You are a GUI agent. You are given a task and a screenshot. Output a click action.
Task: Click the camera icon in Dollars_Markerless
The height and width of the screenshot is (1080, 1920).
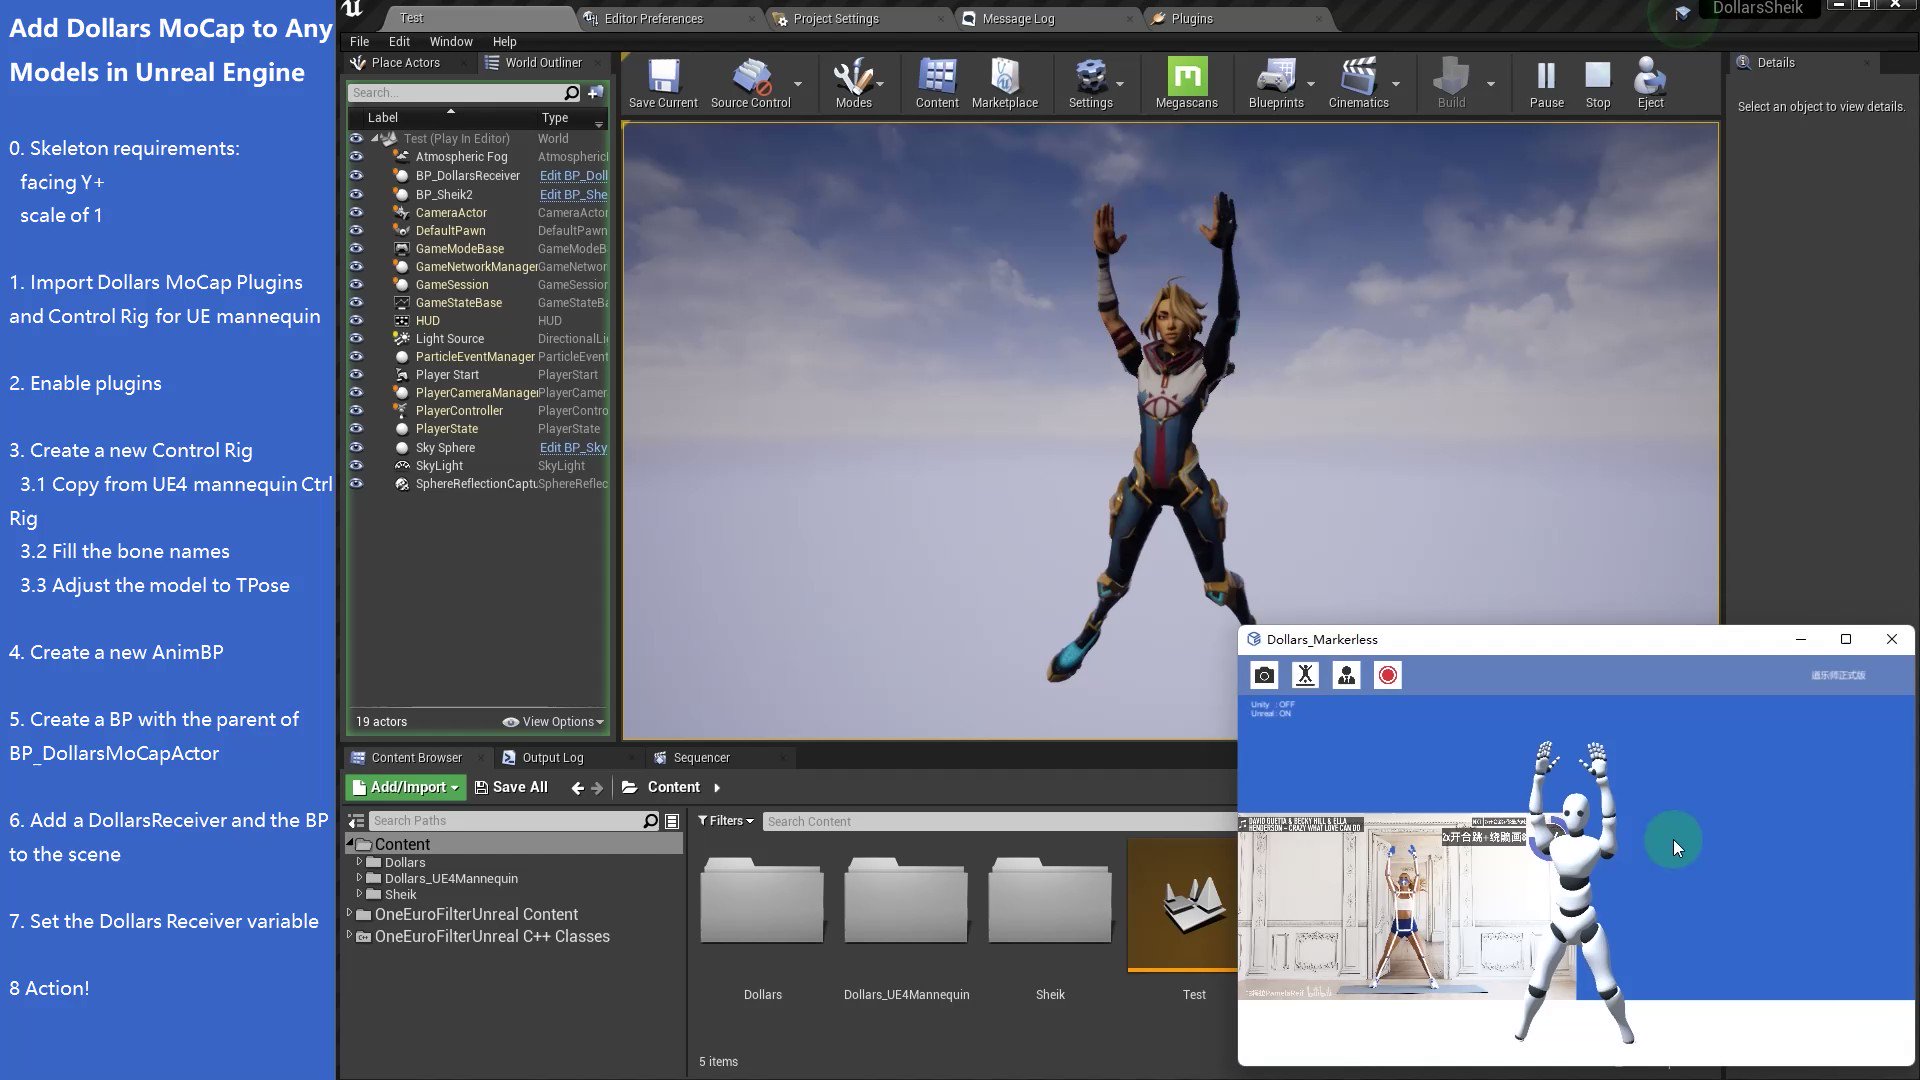[x=1264, y=675]
